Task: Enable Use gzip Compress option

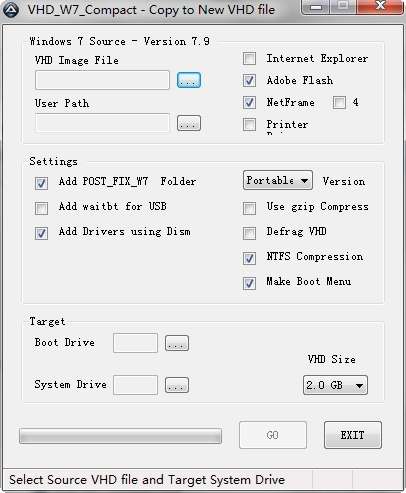Action: (x=249, y=208)
